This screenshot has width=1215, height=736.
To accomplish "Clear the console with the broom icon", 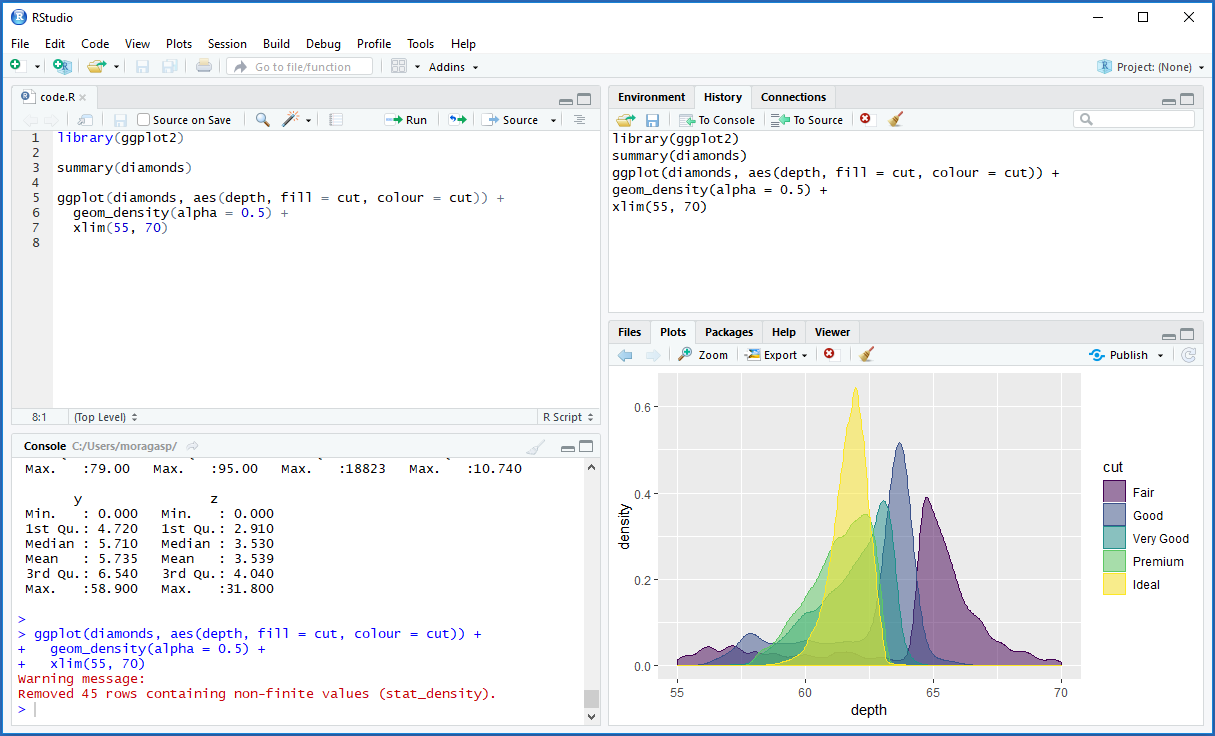I will [x=534, y=446].
